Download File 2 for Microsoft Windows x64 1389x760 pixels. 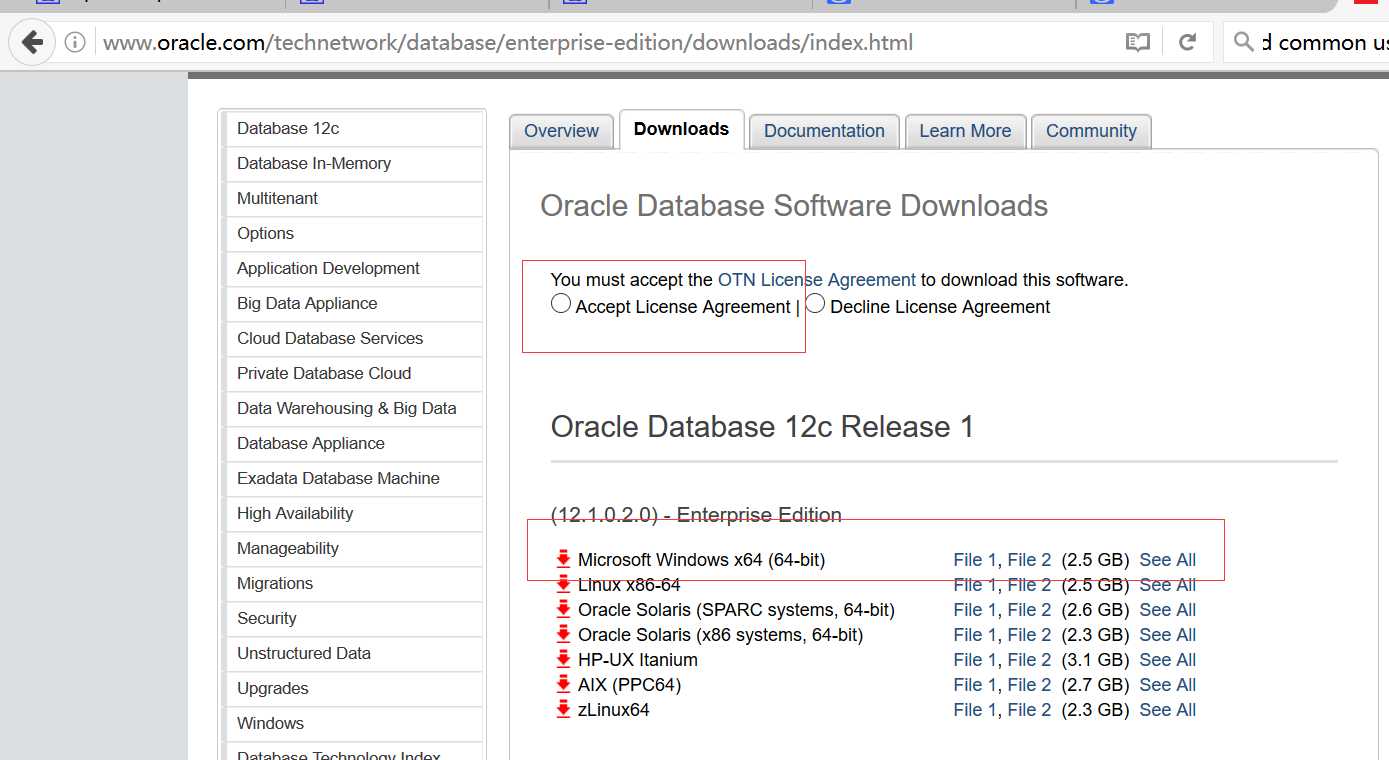click(x=1029, y=560)
